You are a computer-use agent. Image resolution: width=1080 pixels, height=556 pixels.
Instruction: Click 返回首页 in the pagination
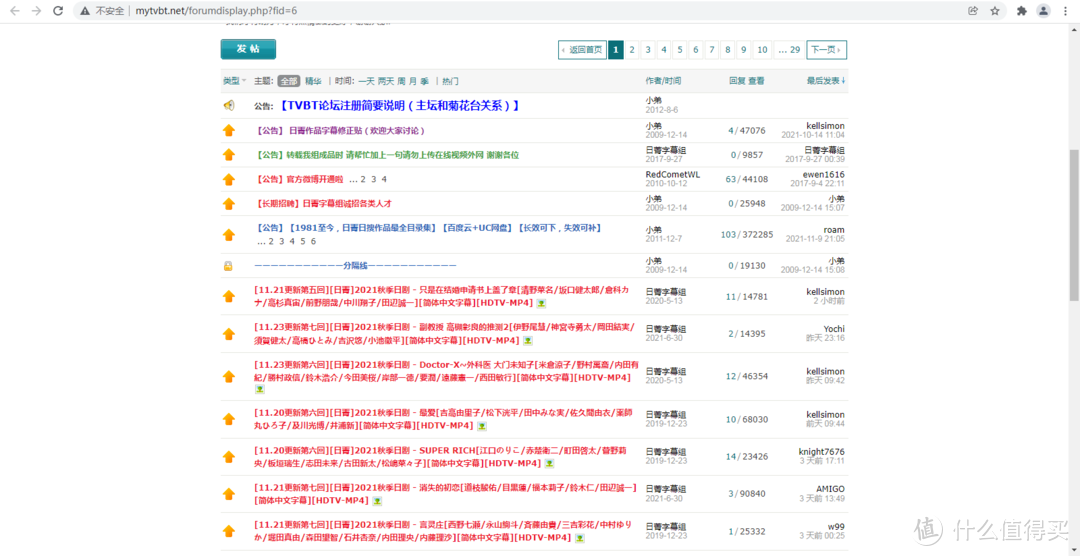(582, 50)
